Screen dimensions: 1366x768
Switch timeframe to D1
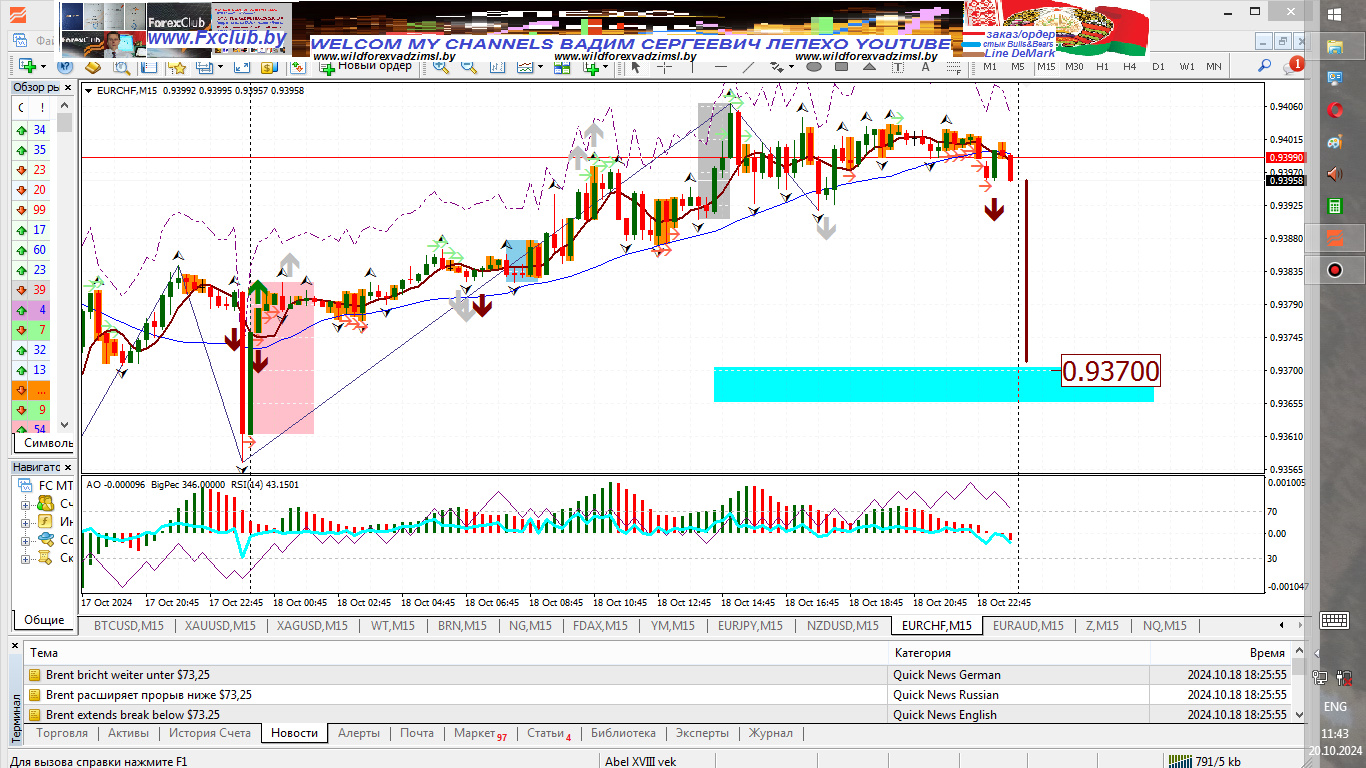(1158, 67)
